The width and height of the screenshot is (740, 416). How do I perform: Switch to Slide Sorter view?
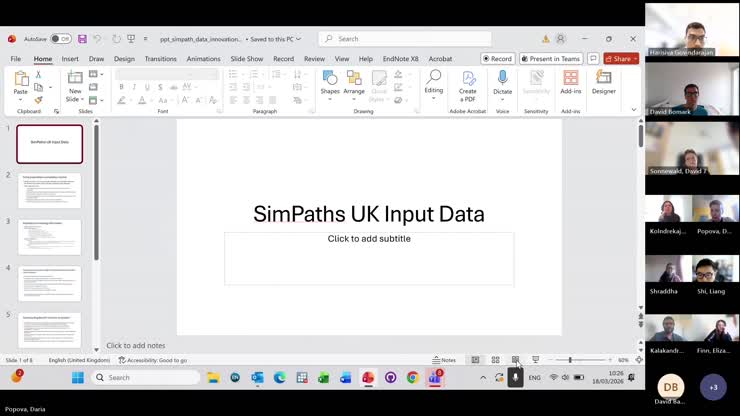(x=496, y=360)
